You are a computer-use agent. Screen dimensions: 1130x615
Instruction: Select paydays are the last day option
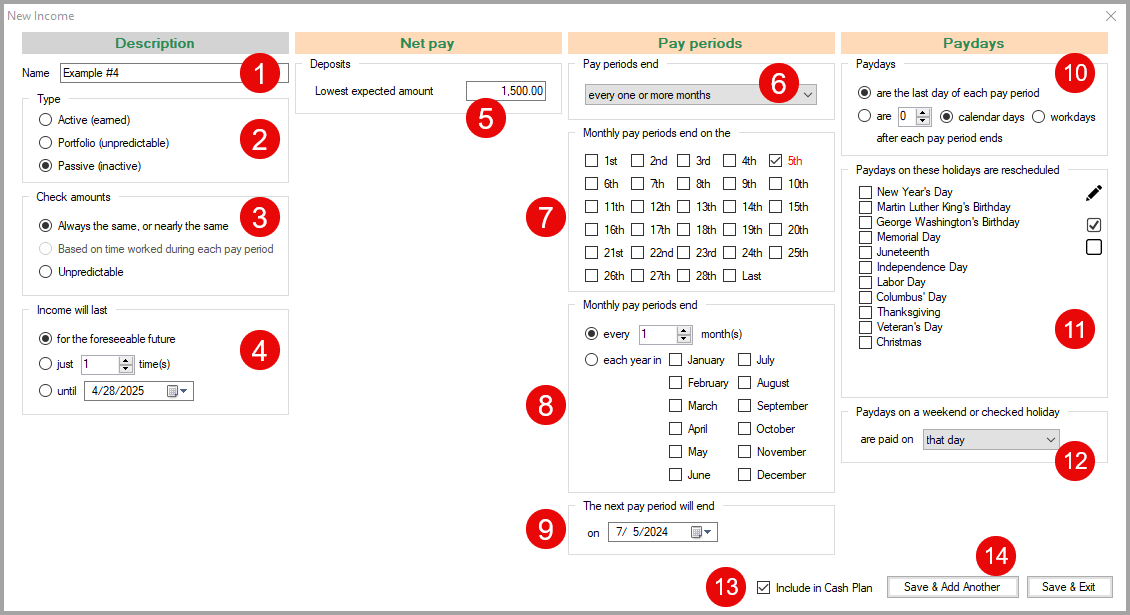point(864,93)
